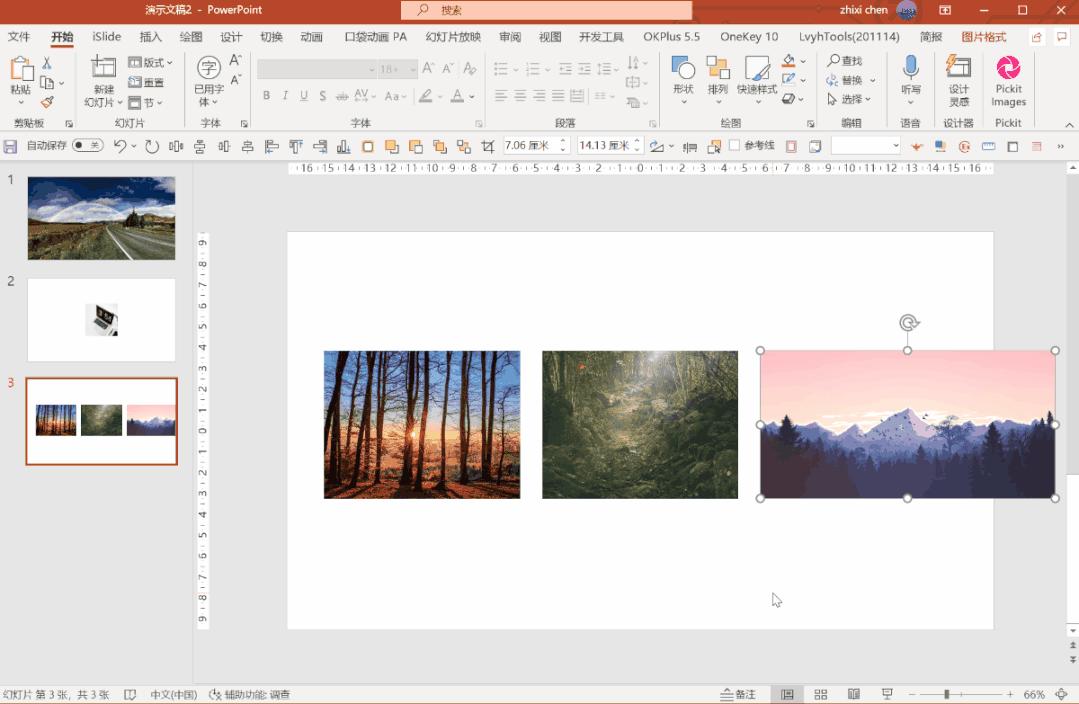Toggle bold formatting
Screen dimensions: 1079x704
[x=267, y=96]
